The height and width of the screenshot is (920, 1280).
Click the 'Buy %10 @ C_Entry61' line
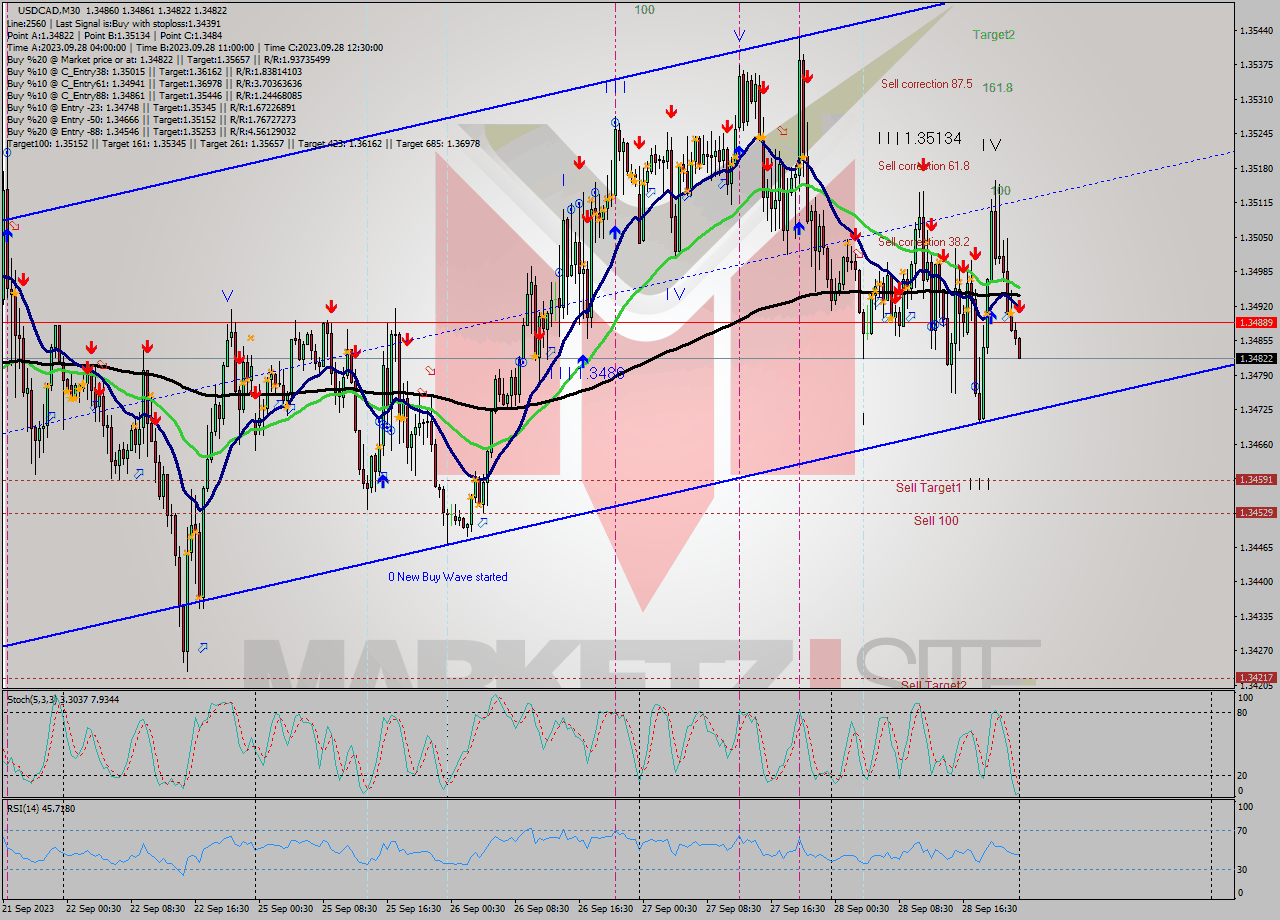[x=154, y=83]
